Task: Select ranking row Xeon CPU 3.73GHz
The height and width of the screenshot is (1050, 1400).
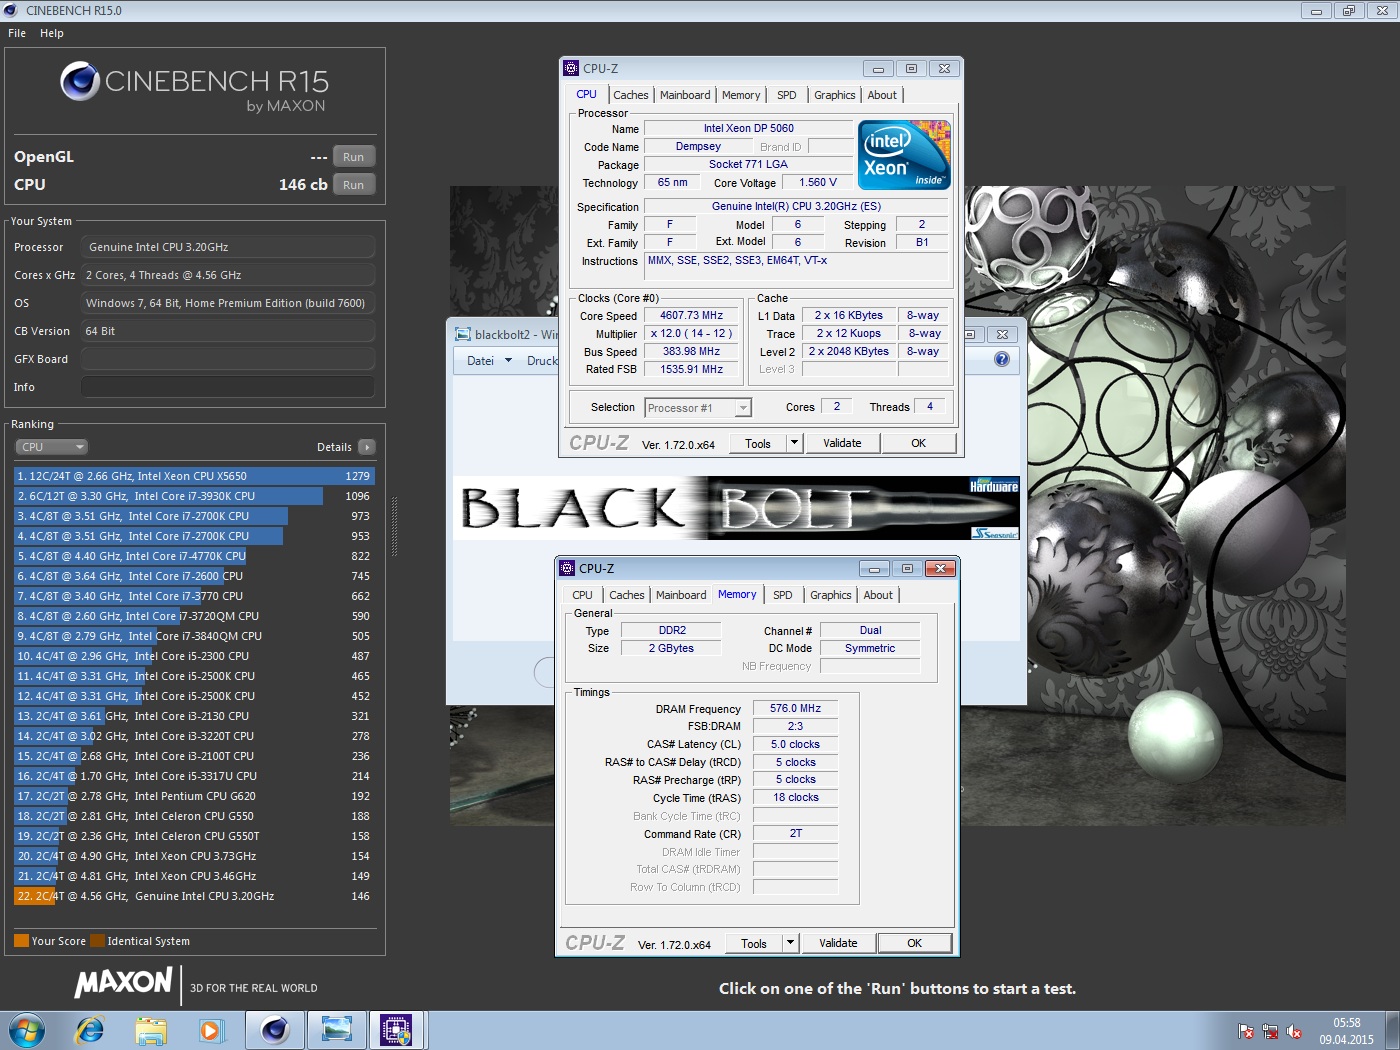Action: [194, 856]
